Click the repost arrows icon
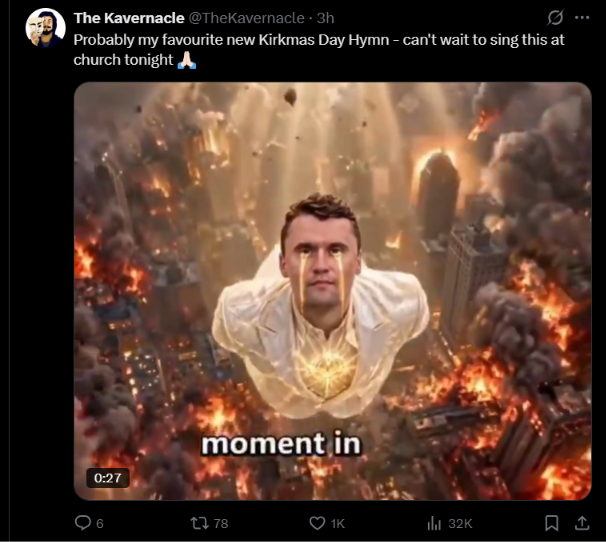 (200, 523)
